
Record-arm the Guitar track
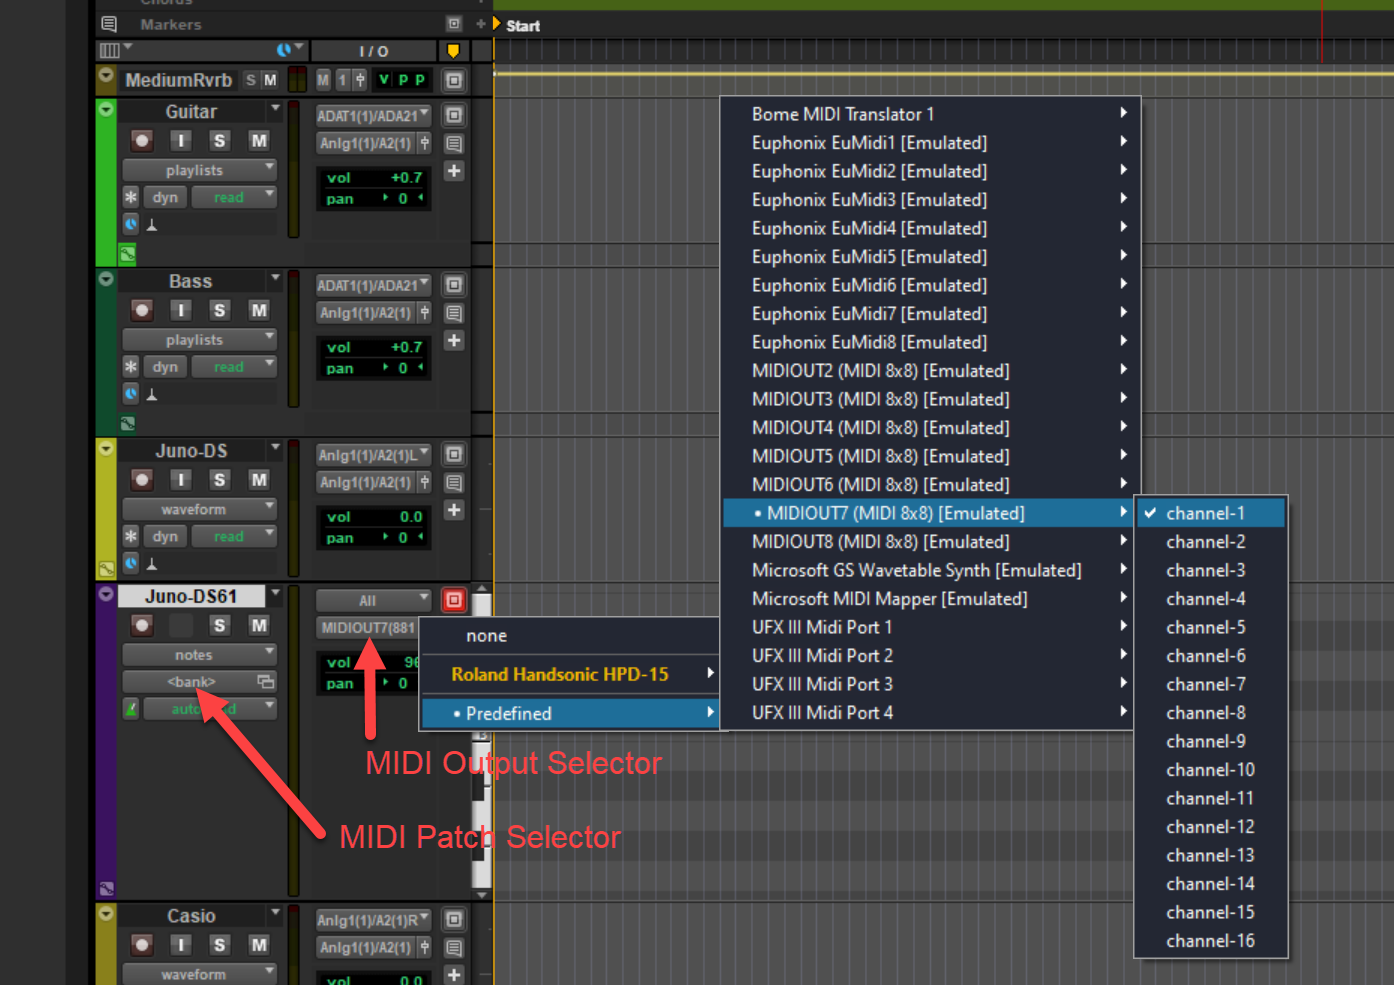[x=142, y=141]
